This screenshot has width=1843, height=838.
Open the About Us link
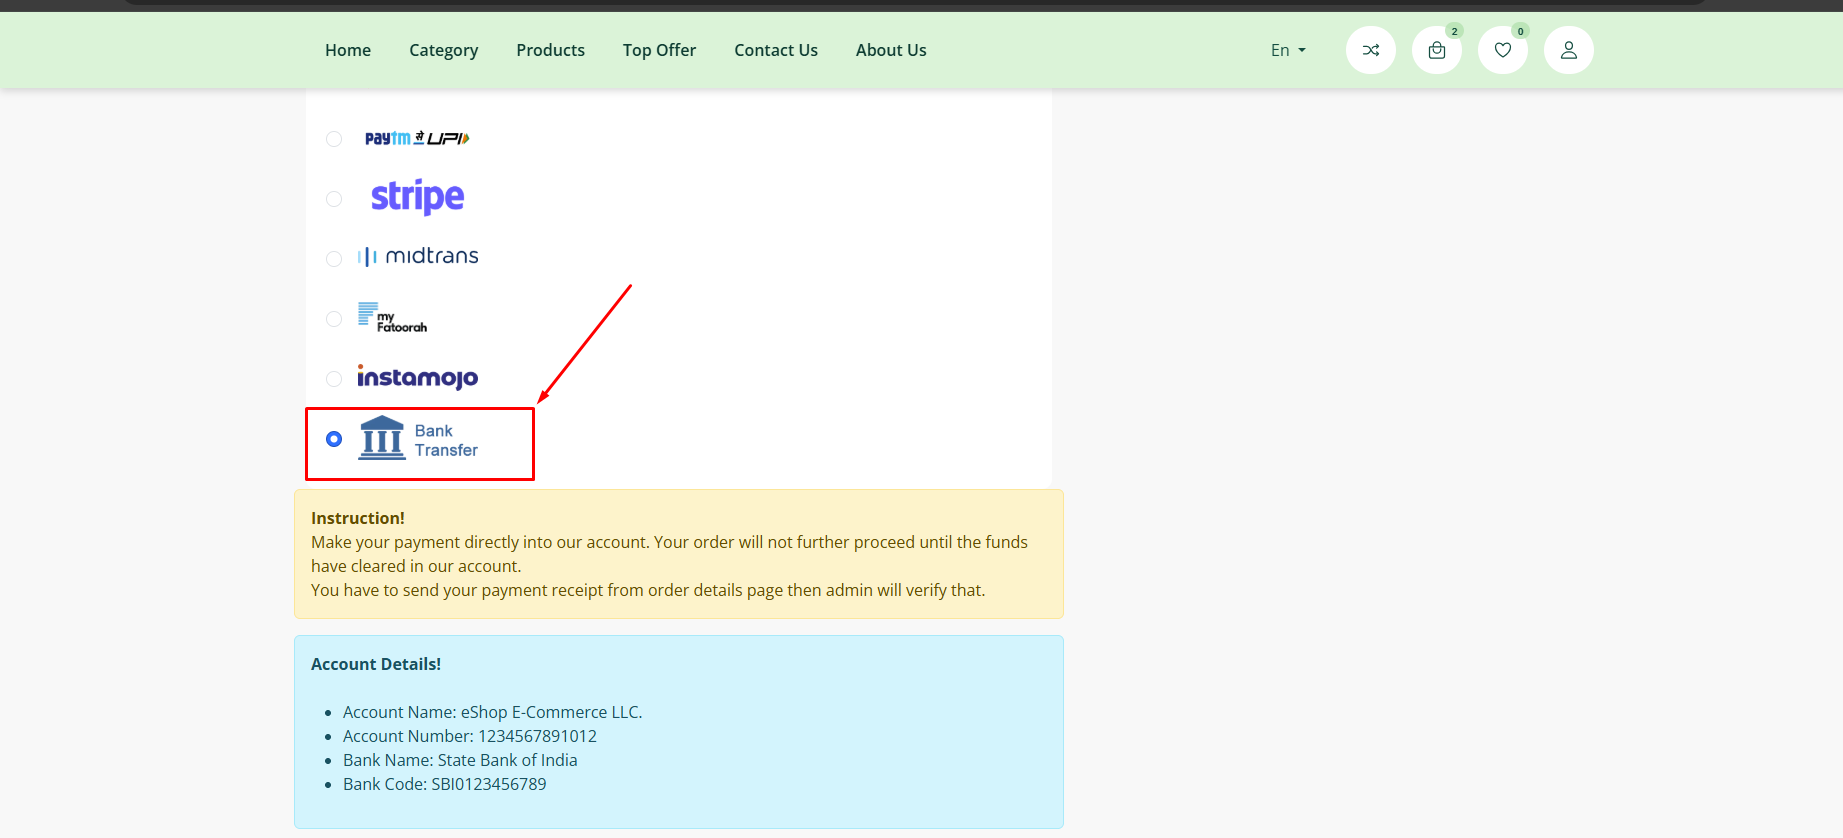[891, 50]
